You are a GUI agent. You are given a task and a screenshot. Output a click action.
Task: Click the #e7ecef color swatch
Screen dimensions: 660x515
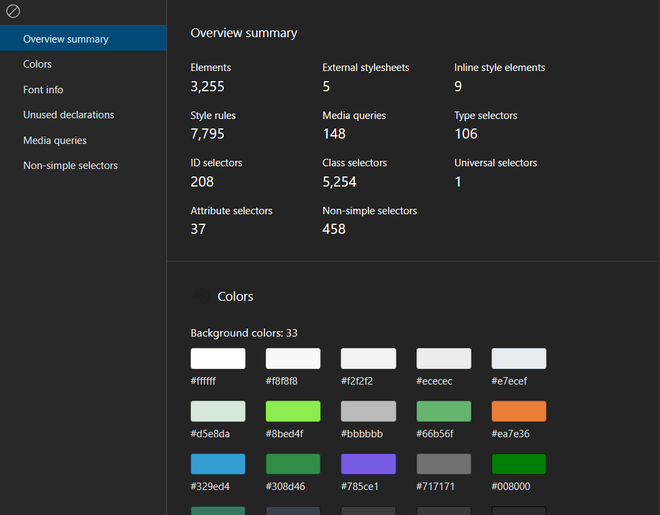pos(519,359)
